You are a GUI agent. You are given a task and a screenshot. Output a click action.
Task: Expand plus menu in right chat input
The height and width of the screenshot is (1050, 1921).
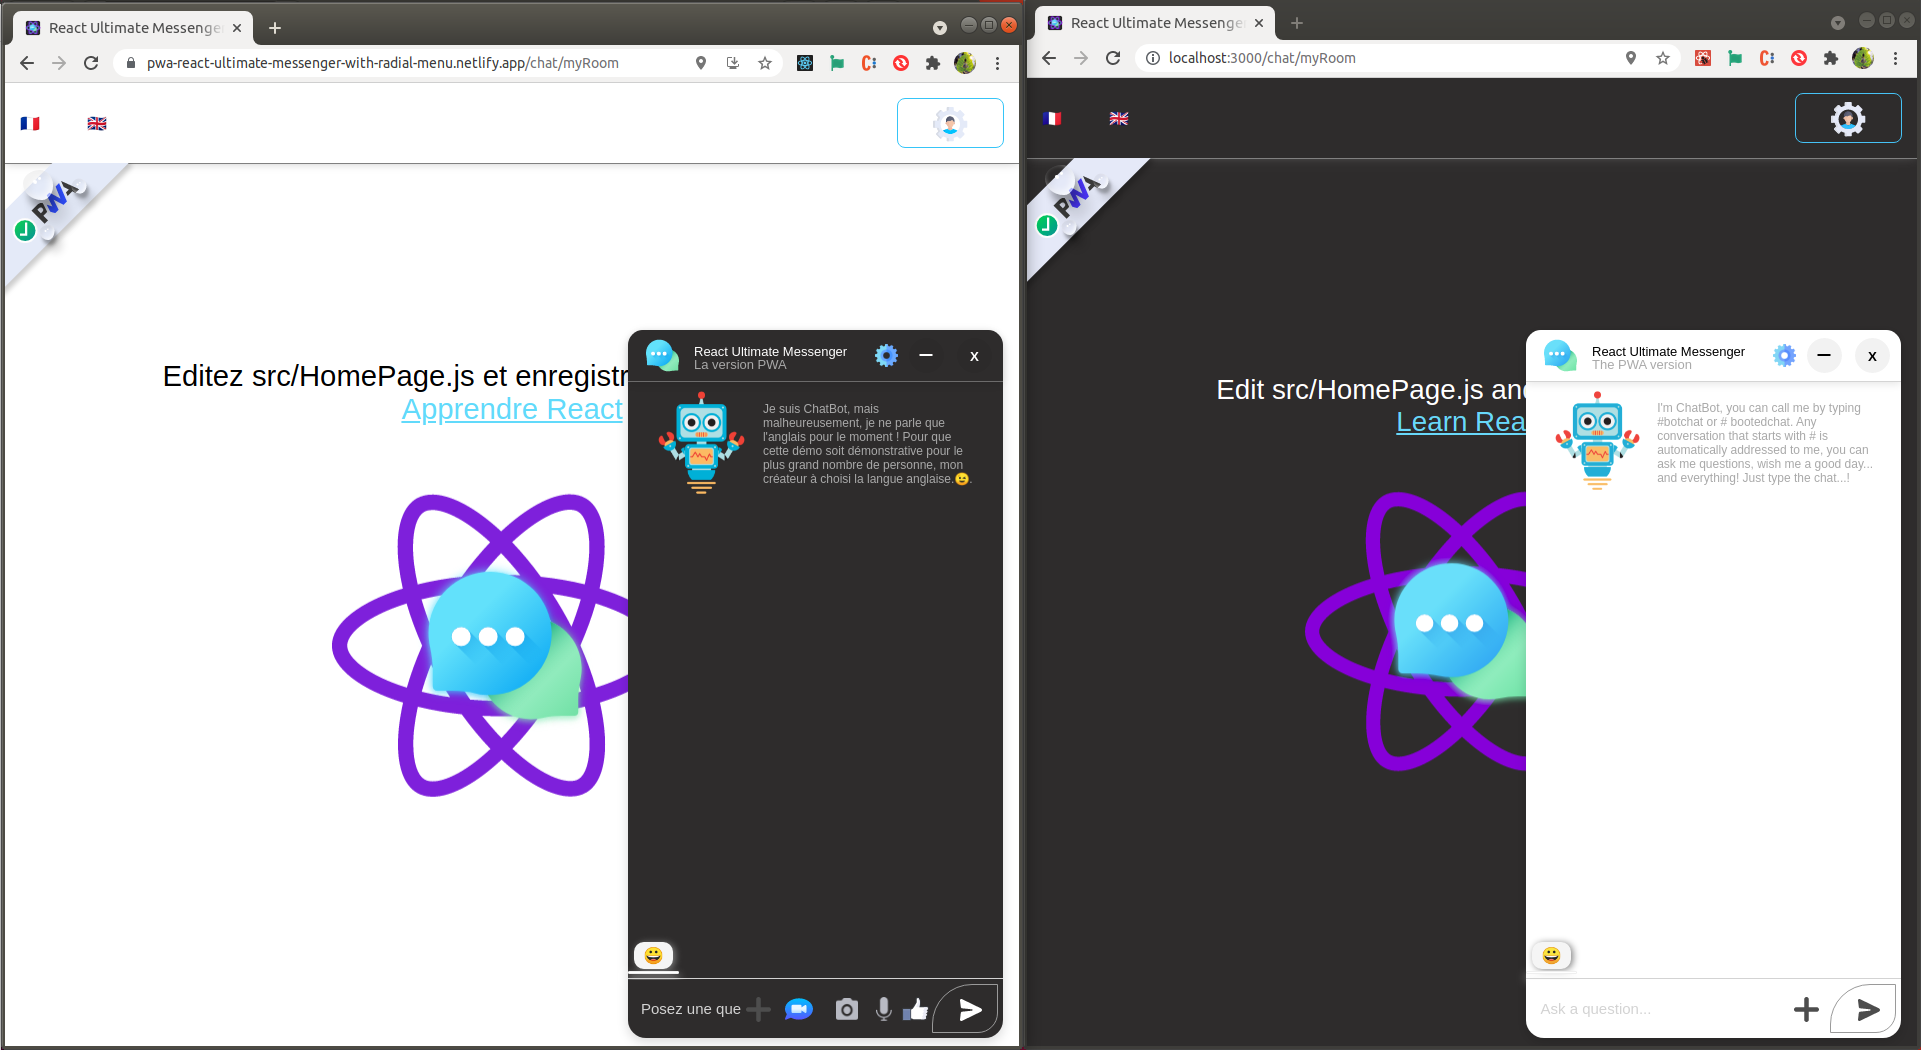pos(1805,1009)
